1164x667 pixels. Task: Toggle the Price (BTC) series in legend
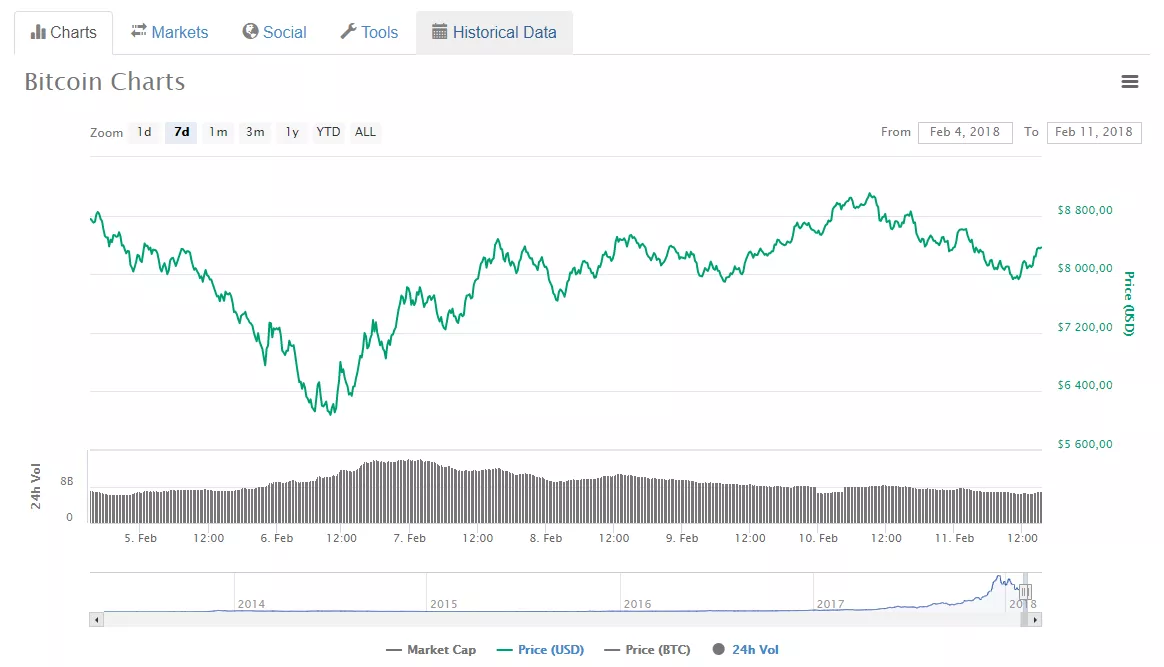[x=647, y=650]
